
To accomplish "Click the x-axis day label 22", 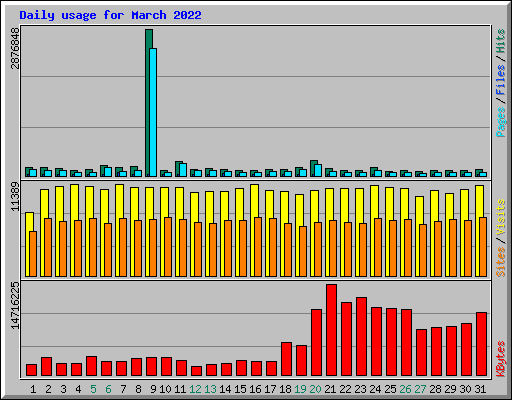I will point(345,389).
